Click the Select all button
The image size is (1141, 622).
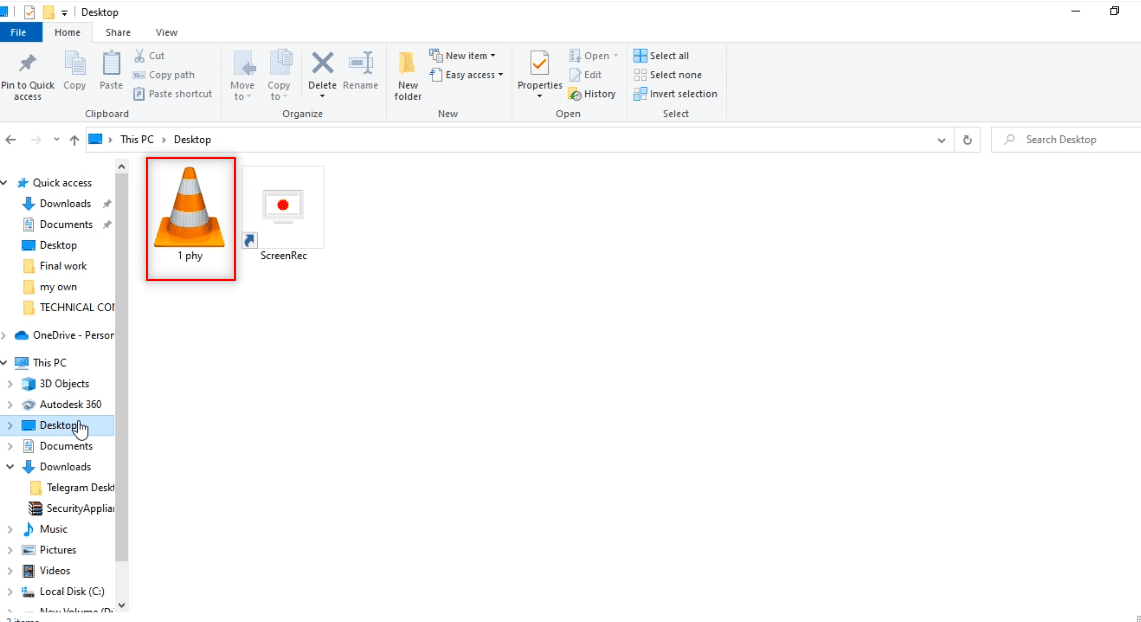[x=660, y=56]
